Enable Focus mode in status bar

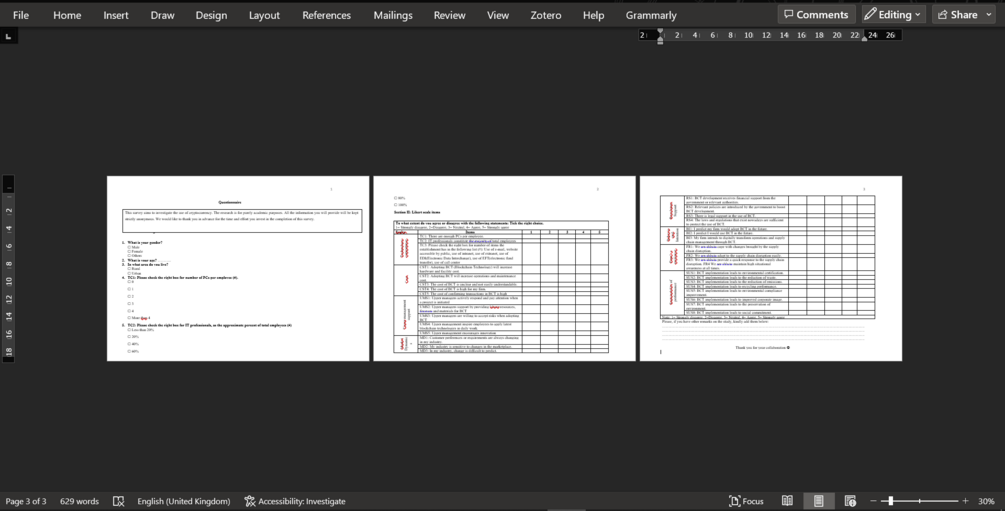pos(746,501)
